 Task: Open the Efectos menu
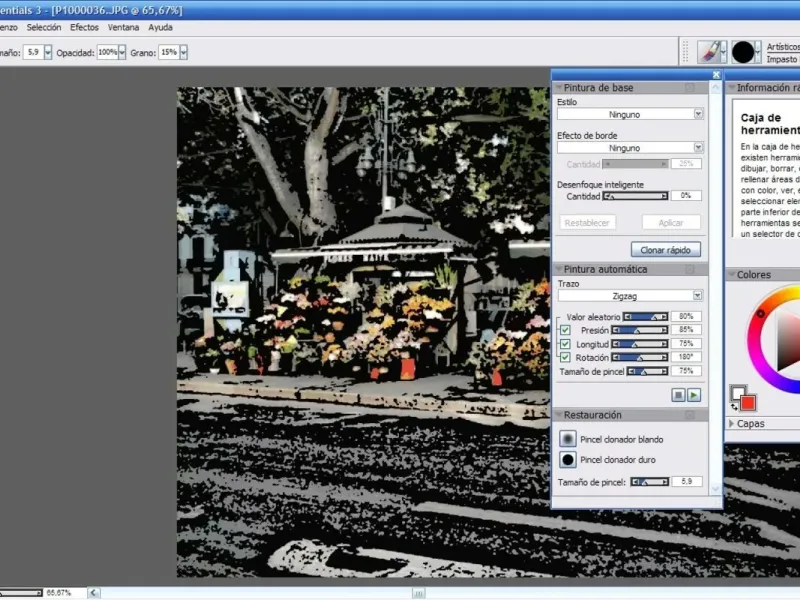click(x=84, y=27)
